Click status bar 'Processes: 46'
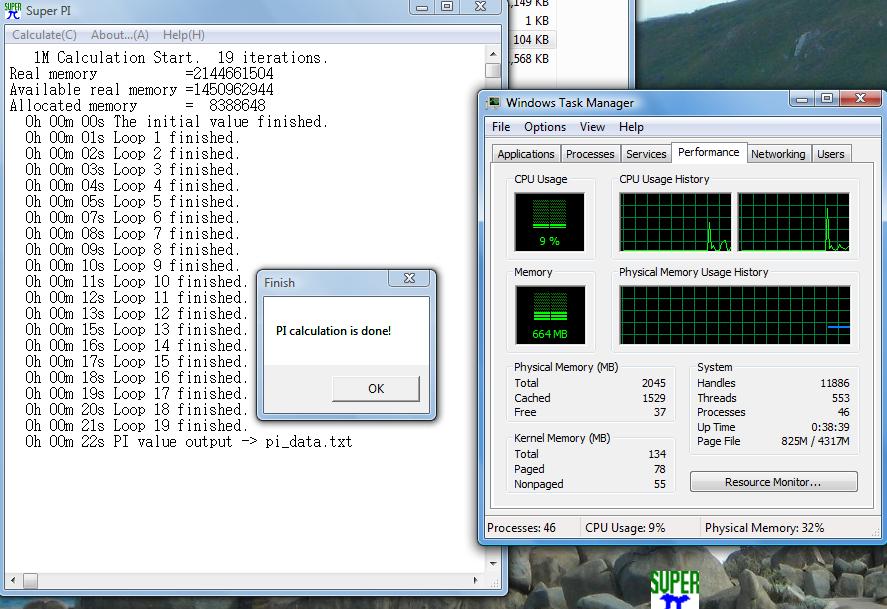887x609 pixels. (521, 528)
